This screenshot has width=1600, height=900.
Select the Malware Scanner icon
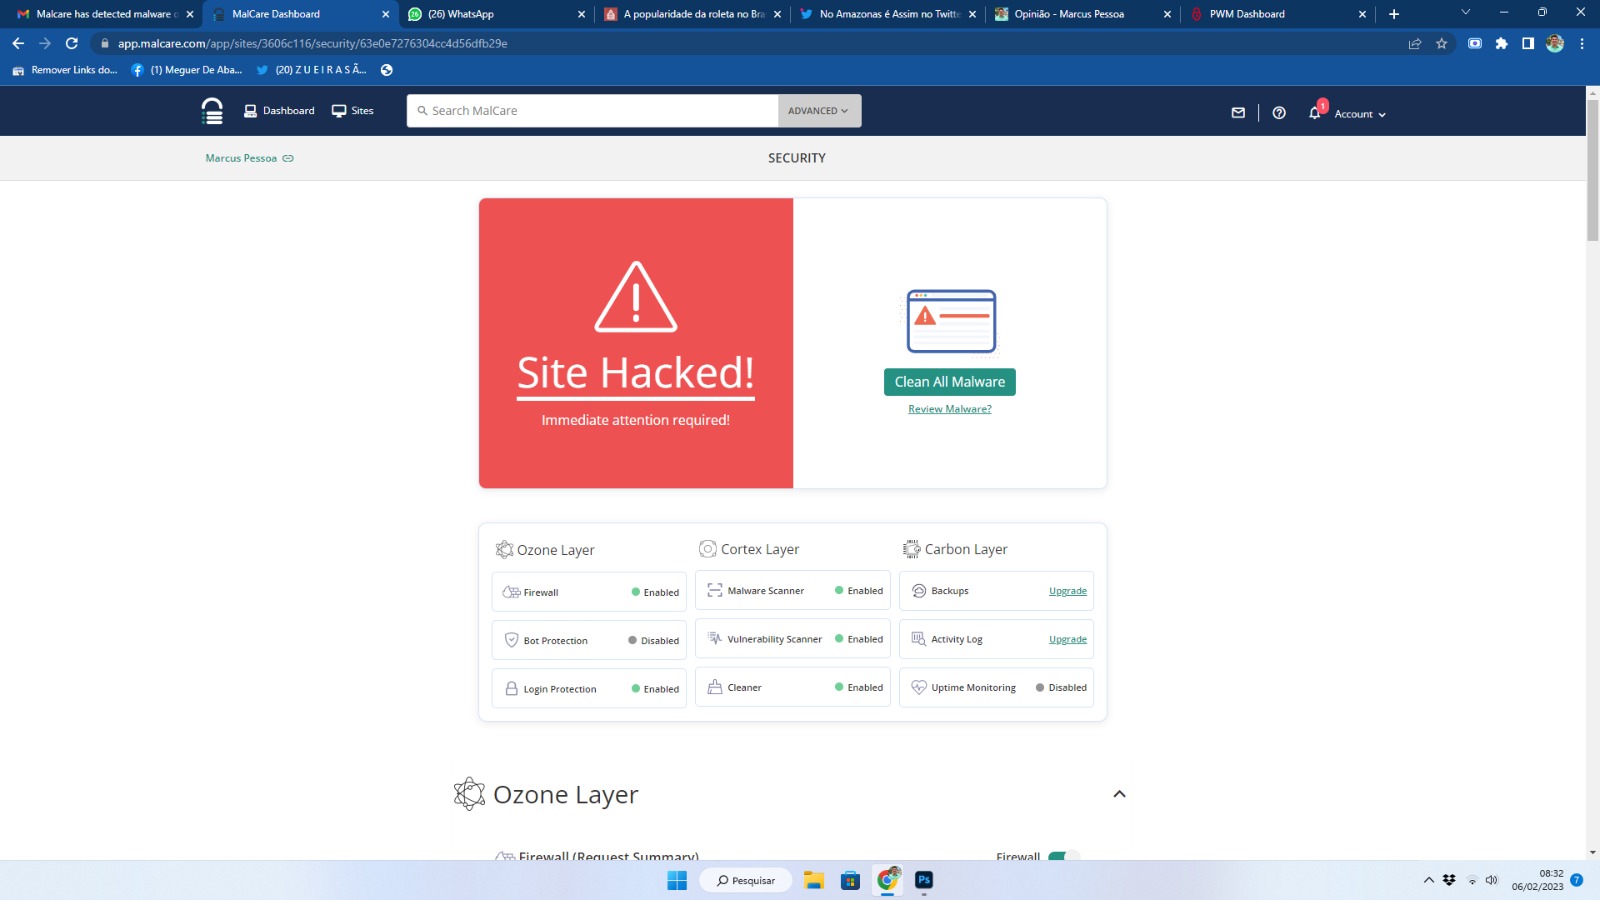[x=715, y=590]
